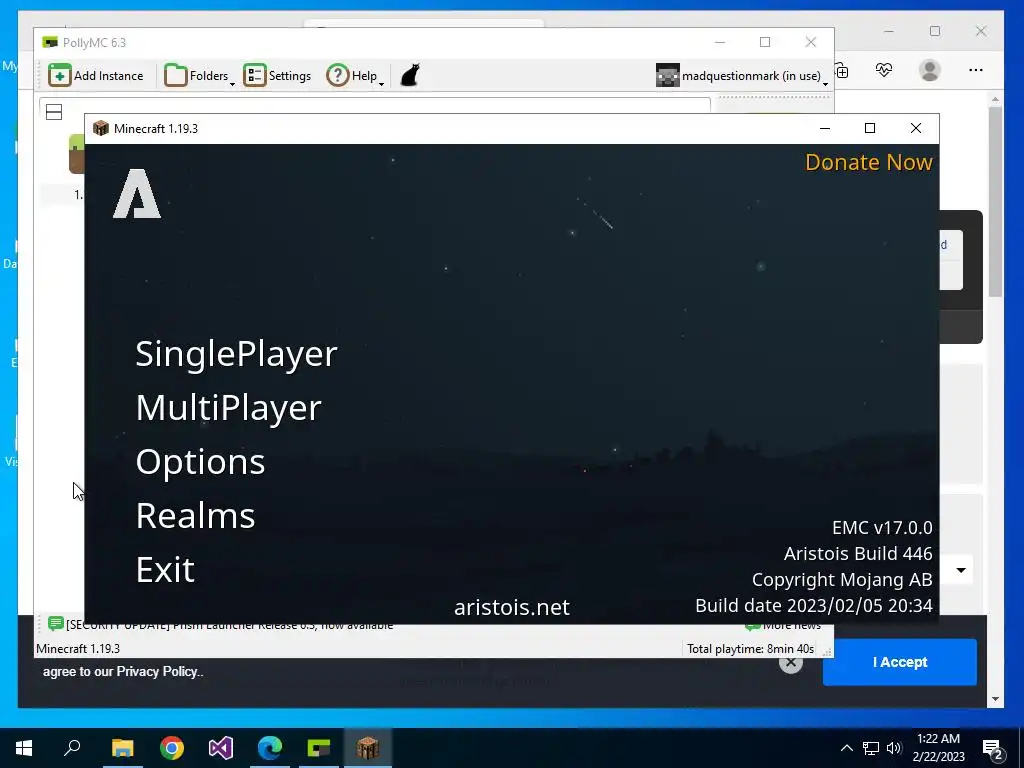1024x768 pixels.
Task: Dismiss the privacy banner with X
Action: [x=790, y=664]
